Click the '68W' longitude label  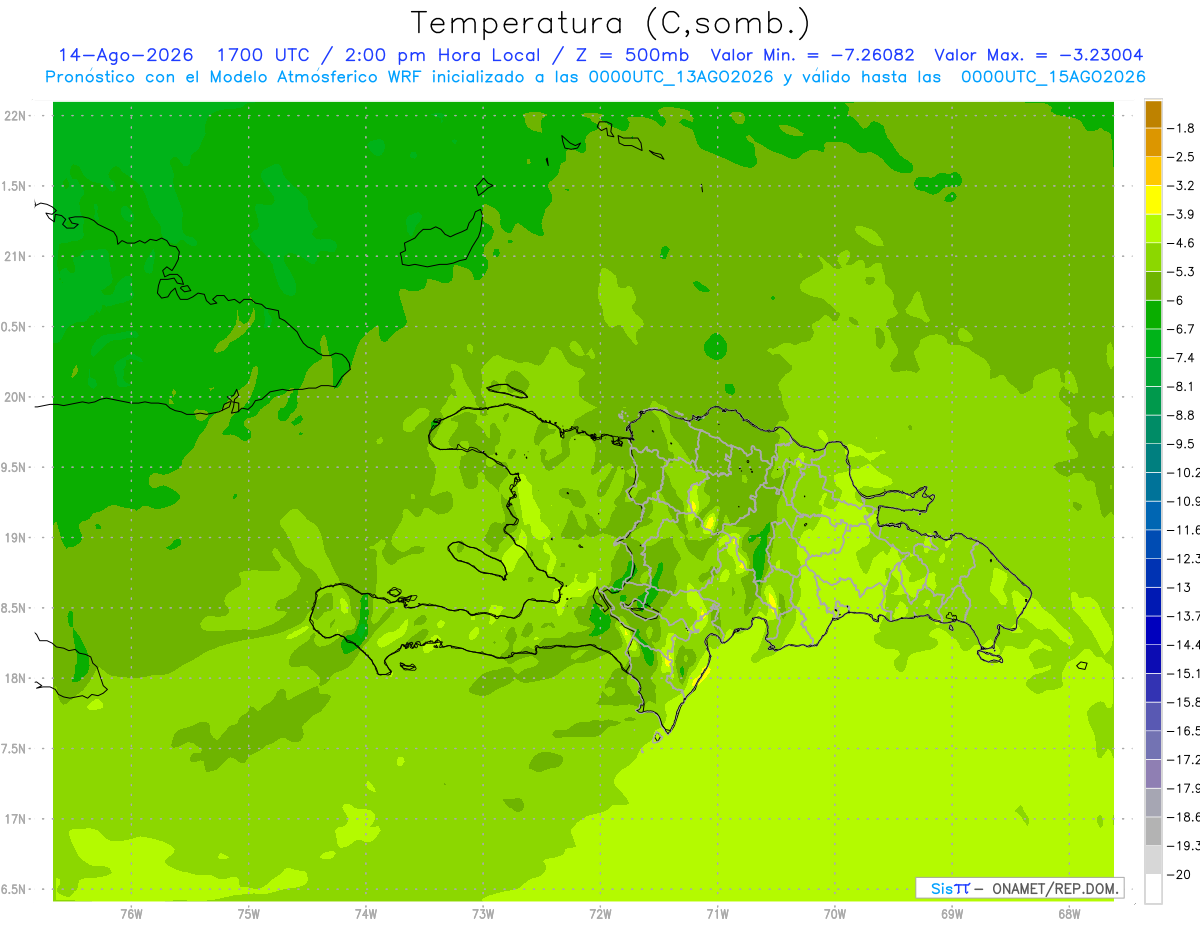[x=1069, y=913]
